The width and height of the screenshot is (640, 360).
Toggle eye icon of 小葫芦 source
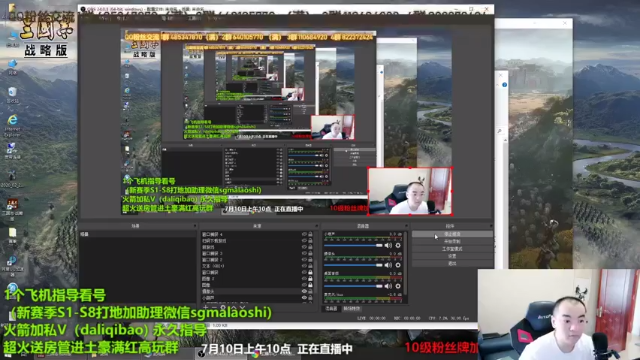pyautogui.click(x=304, y=298)
